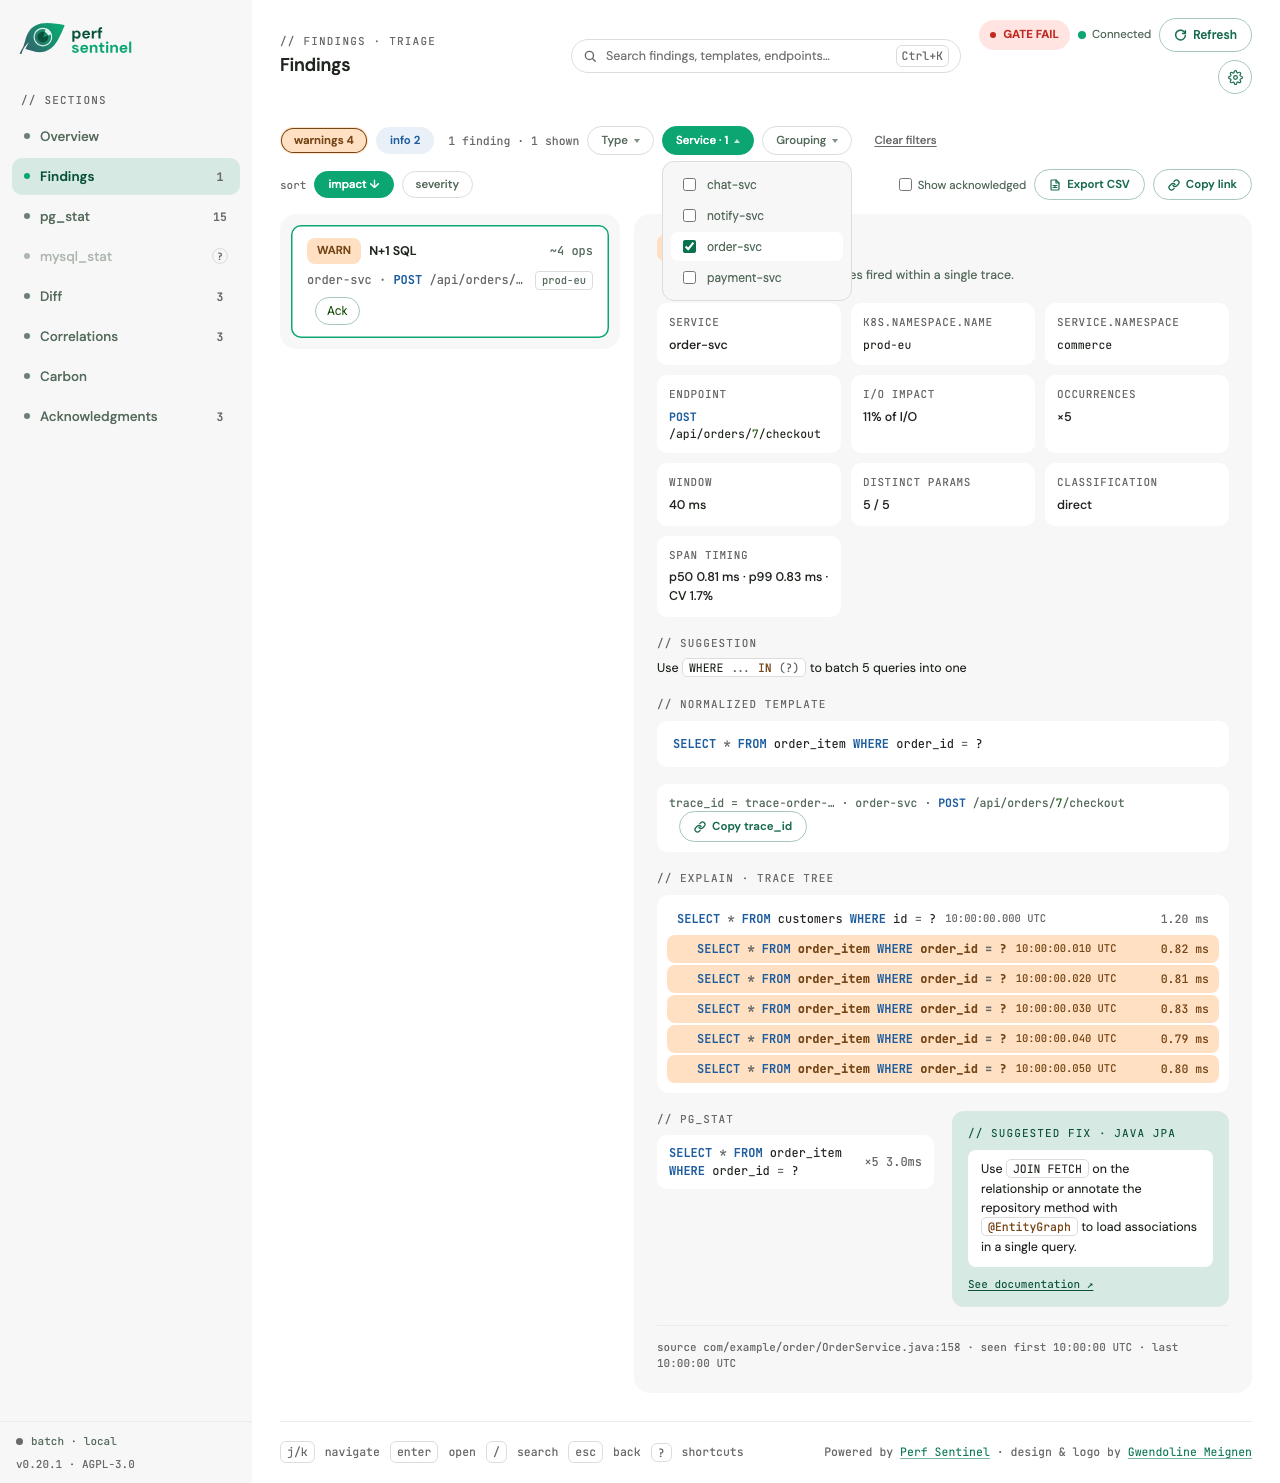Check the chat-svc service filter
Viewport: 1280px width, 1483px height.
point(689,185)
